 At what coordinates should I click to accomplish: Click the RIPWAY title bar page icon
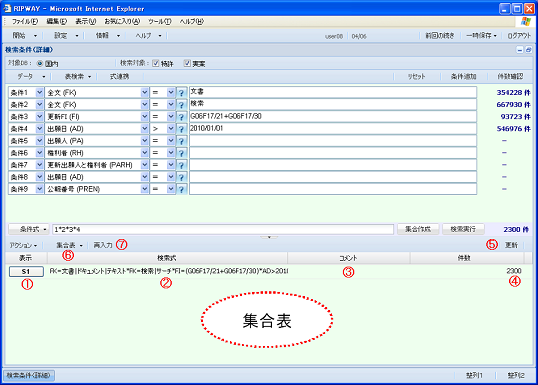[x=7, y=8]
